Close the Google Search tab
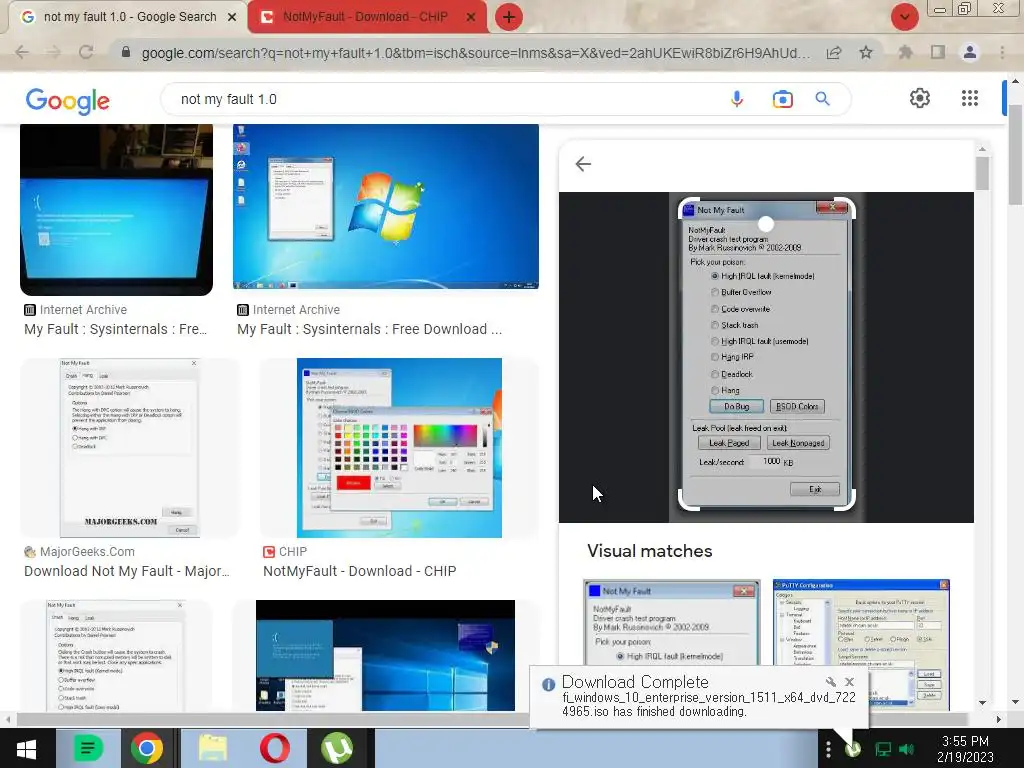 (x=232, y=18)
